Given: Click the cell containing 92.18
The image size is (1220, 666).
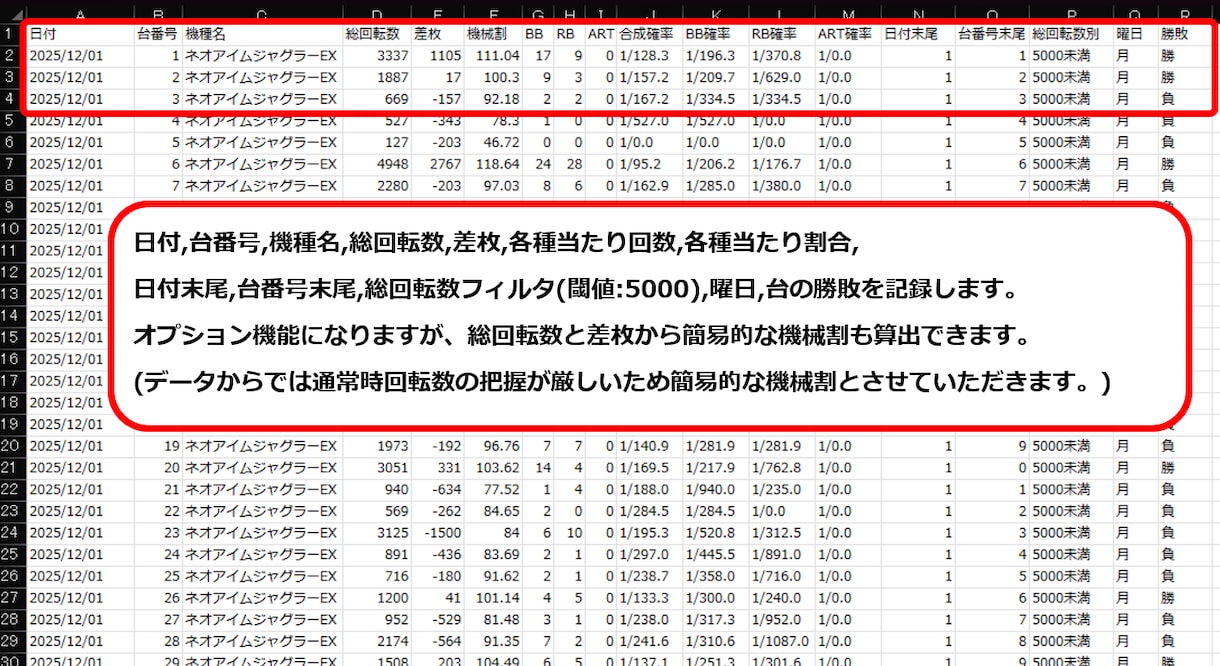Looking at the screenshot, I should click(x=493, y=99).
